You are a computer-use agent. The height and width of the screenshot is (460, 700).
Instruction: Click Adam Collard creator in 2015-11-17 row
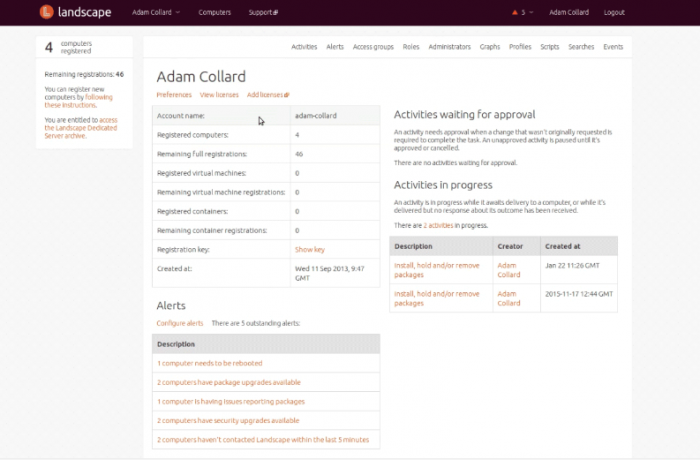point(509,298)
